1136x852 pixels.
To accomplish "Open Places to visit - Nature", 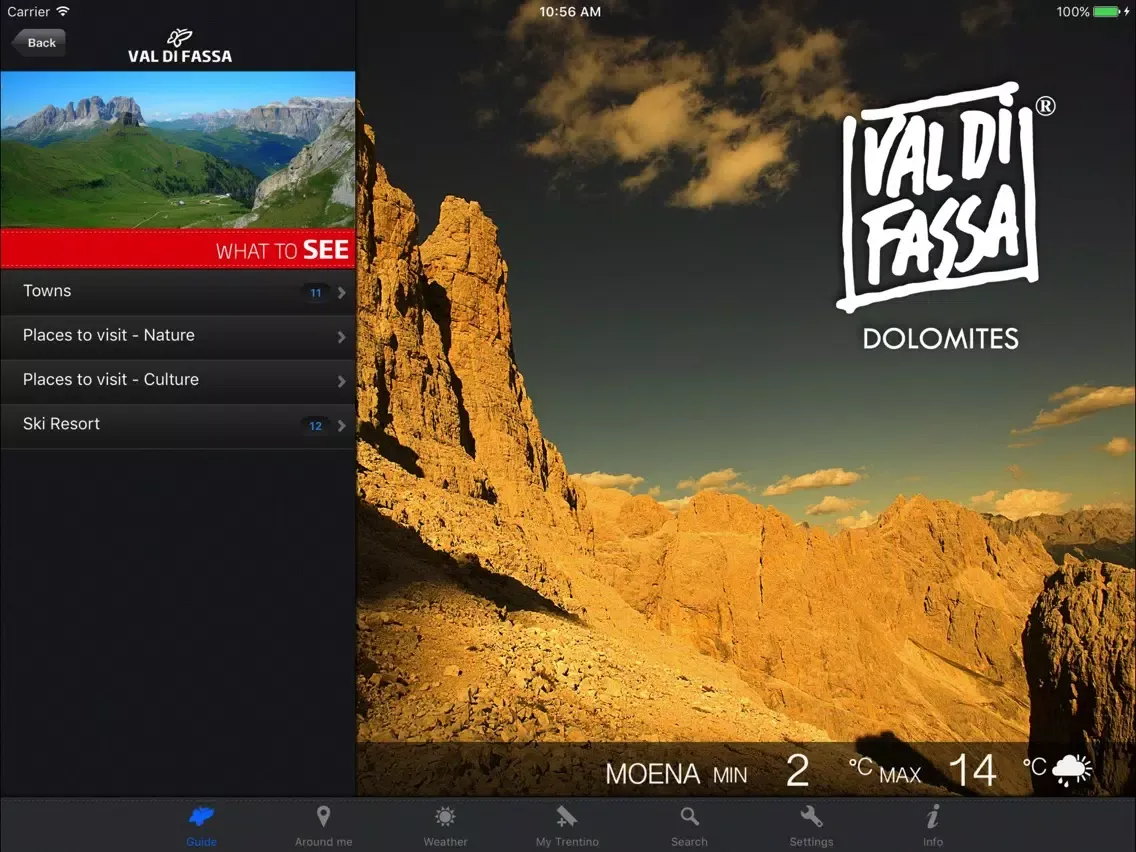I will click(178, 336).
